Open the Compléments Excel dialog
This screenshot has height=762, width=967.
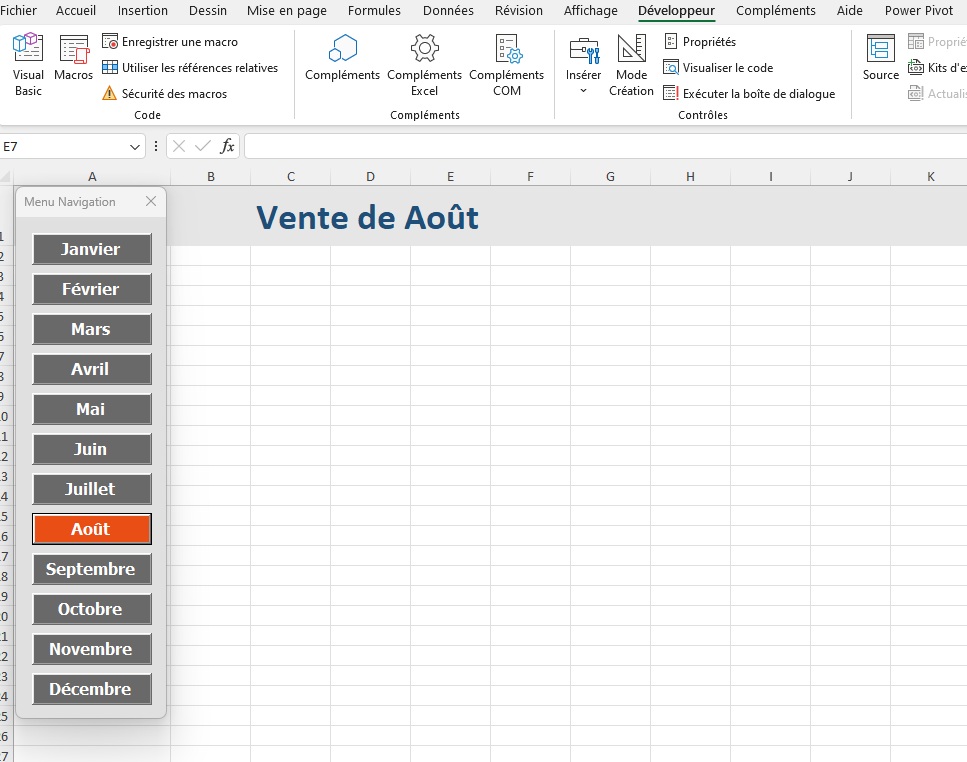424,62
